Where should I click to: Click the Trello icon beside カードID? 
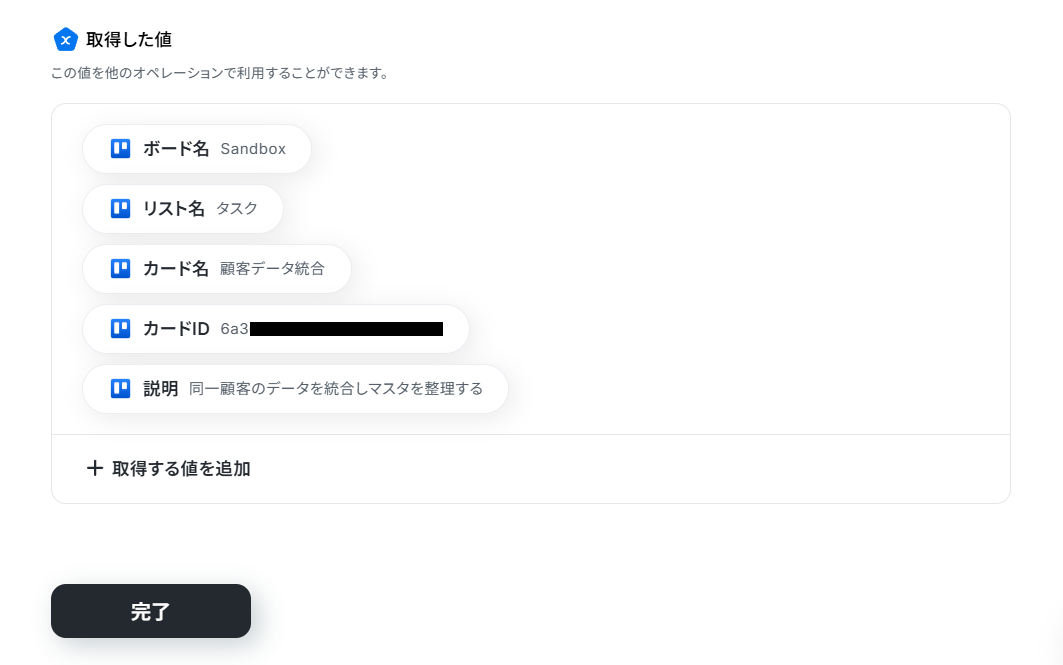(x=121, y=329)
